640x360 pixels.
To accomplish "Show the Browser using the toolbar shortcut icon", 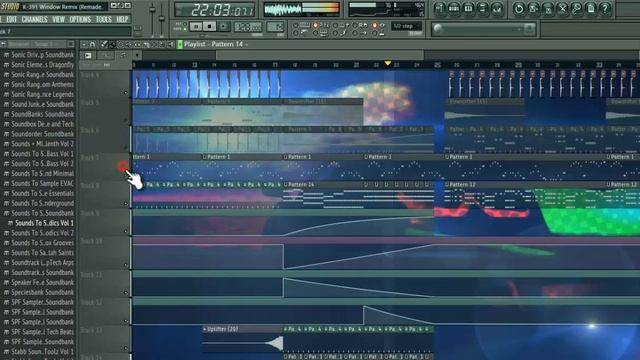I will point(483,9).
